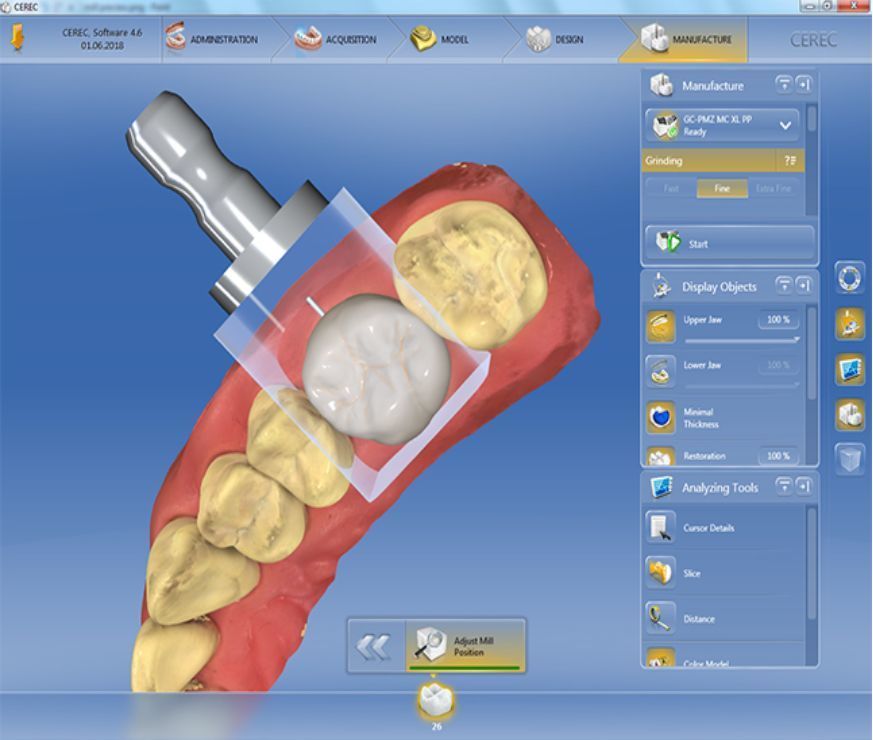
Task: Click the green progress bar under Adjust Mill Position
Action: tap(464, 667)
